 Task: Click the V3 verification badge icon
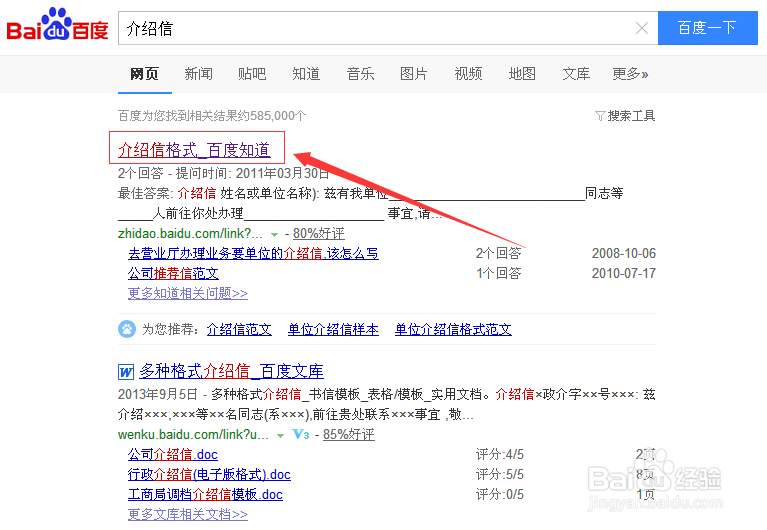(x=300, y=434)
